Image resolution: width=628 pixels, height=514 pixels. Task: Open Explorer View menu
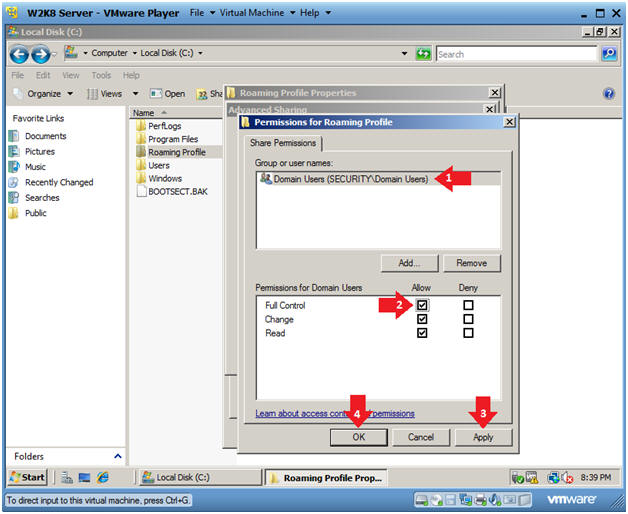tap(71, 75)
